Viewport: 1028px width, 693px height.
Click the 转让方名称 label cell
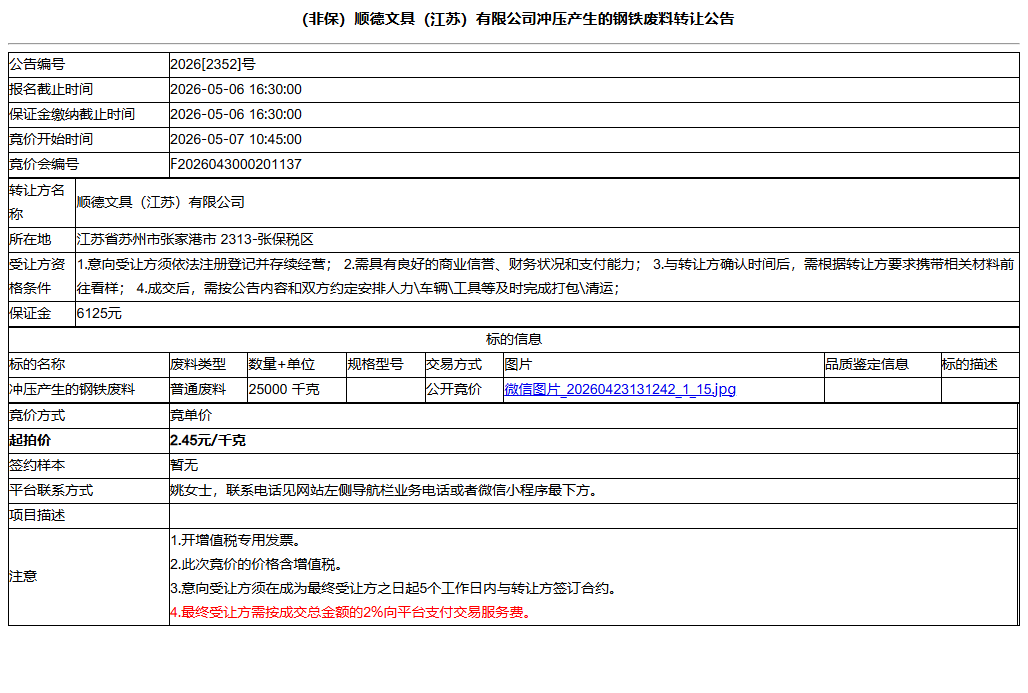[42, 203]
